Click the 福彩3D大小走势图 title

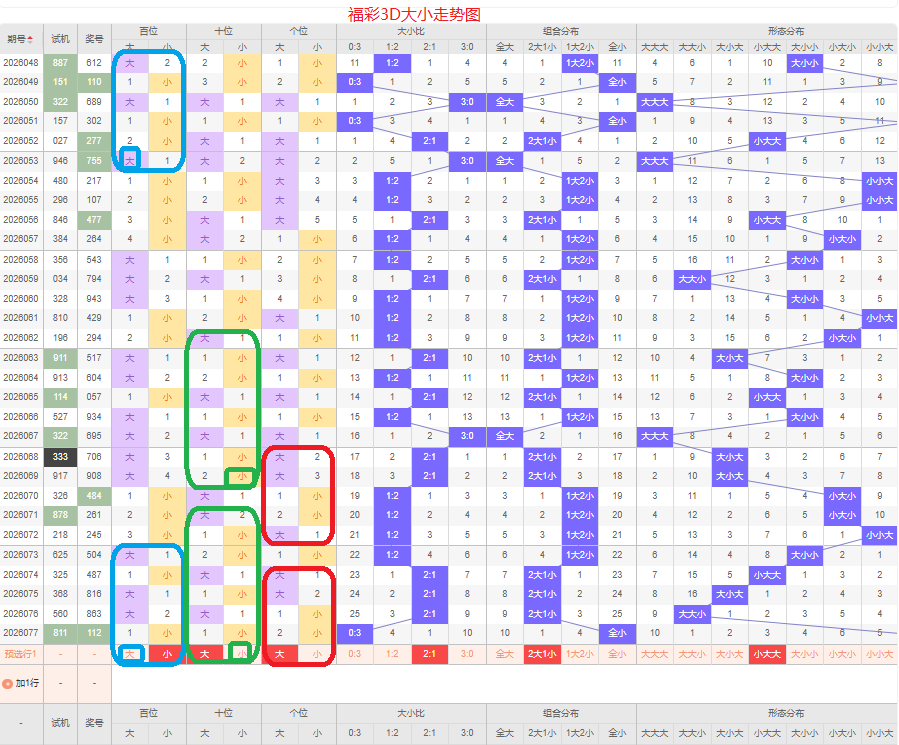[x=414, y=14]
